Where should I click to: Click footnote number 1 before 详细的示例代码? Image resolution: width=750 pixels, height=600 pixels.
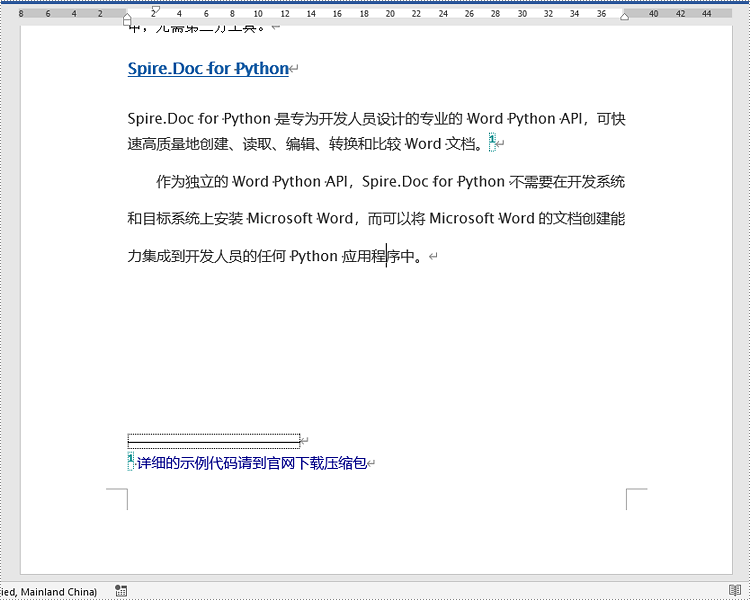tap(131, 462)
